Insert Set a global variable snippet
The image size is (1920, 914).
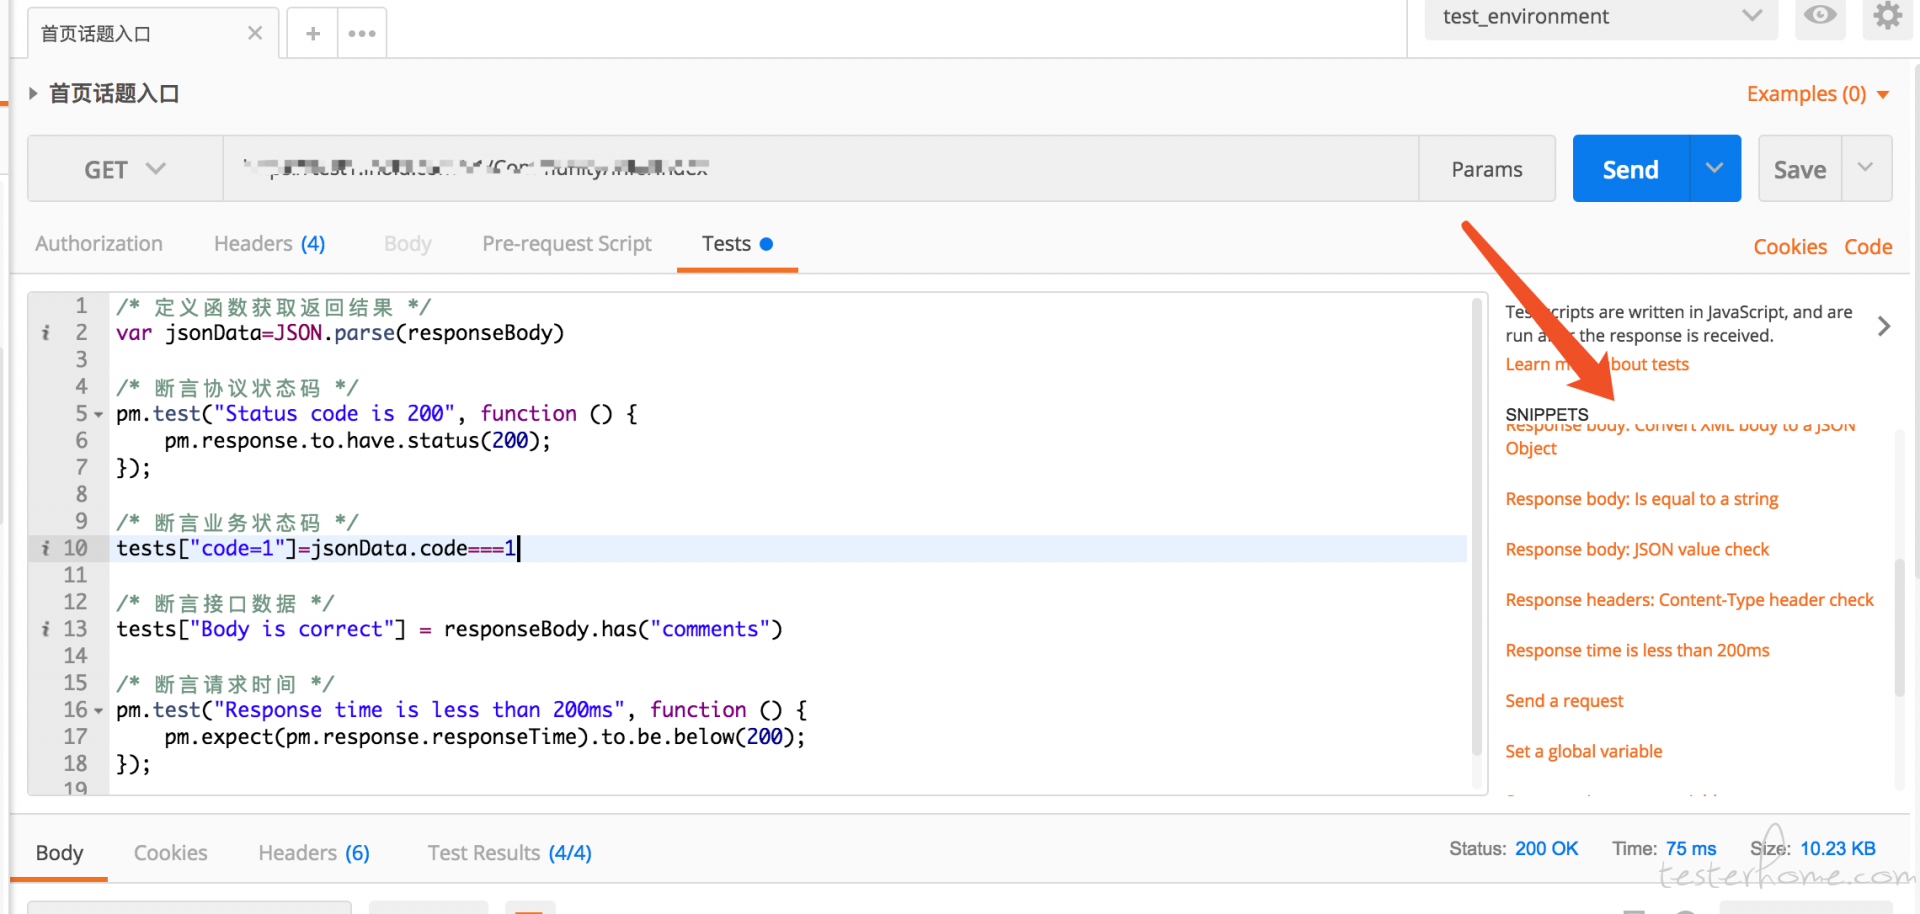pos(1584,752)
